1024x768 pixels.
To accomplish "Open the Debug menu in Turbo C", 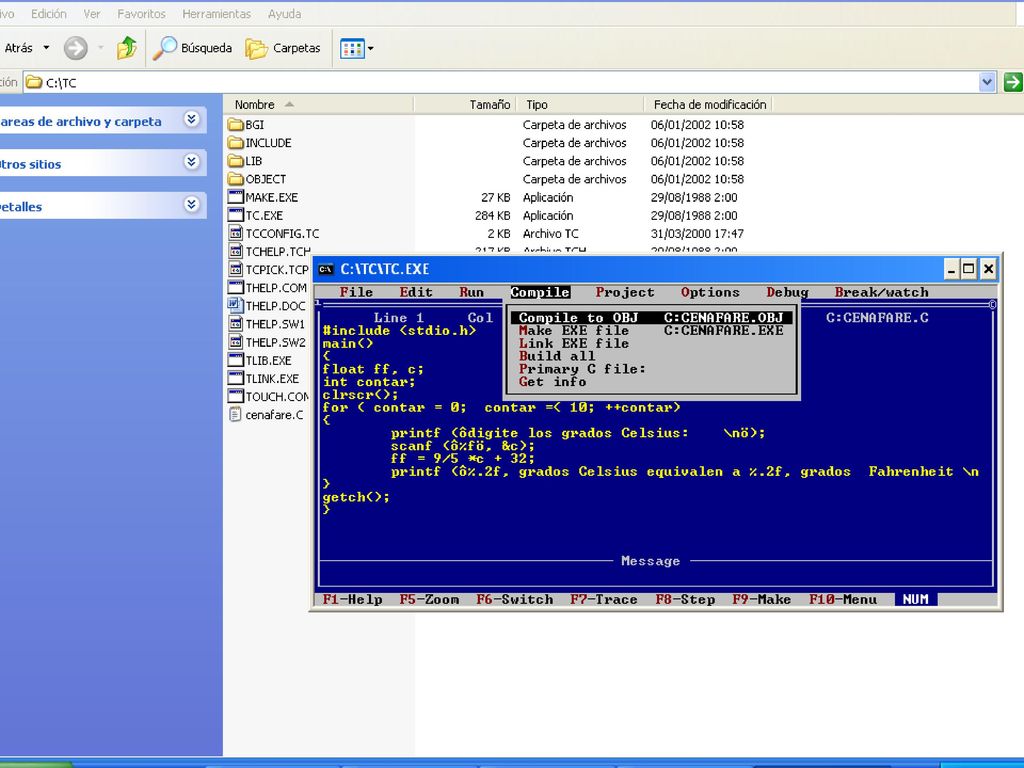I will (788, 293).
